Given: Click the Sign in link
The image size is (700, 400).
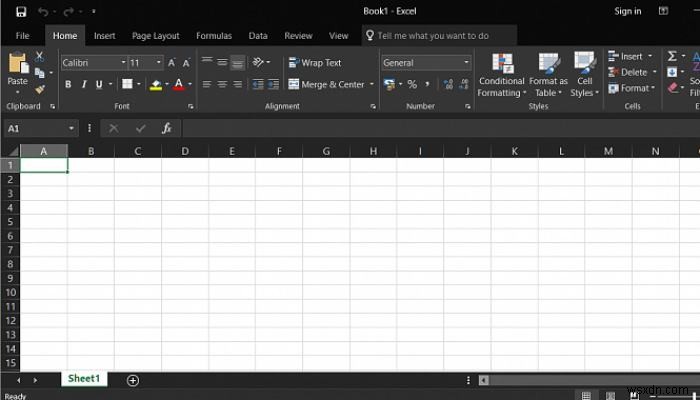Looking at the screenshot, I should tap(628, 11).
